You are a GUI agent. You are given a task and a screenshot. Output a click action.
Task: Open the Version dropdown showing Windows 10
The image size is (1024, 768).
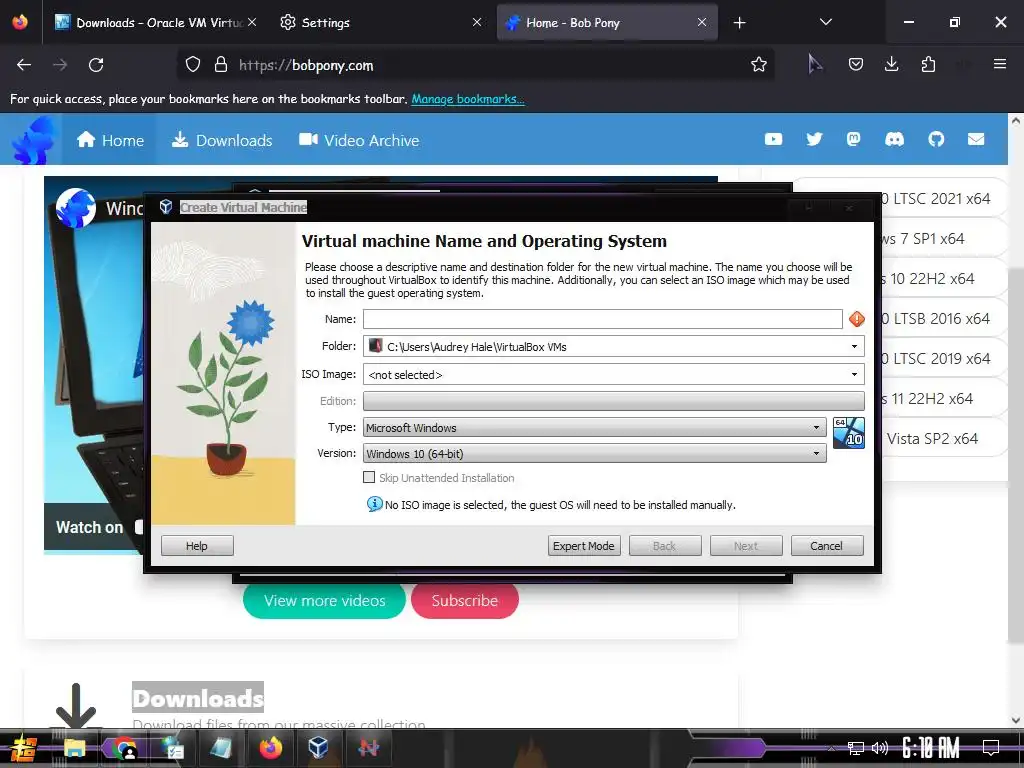[595, 453]
